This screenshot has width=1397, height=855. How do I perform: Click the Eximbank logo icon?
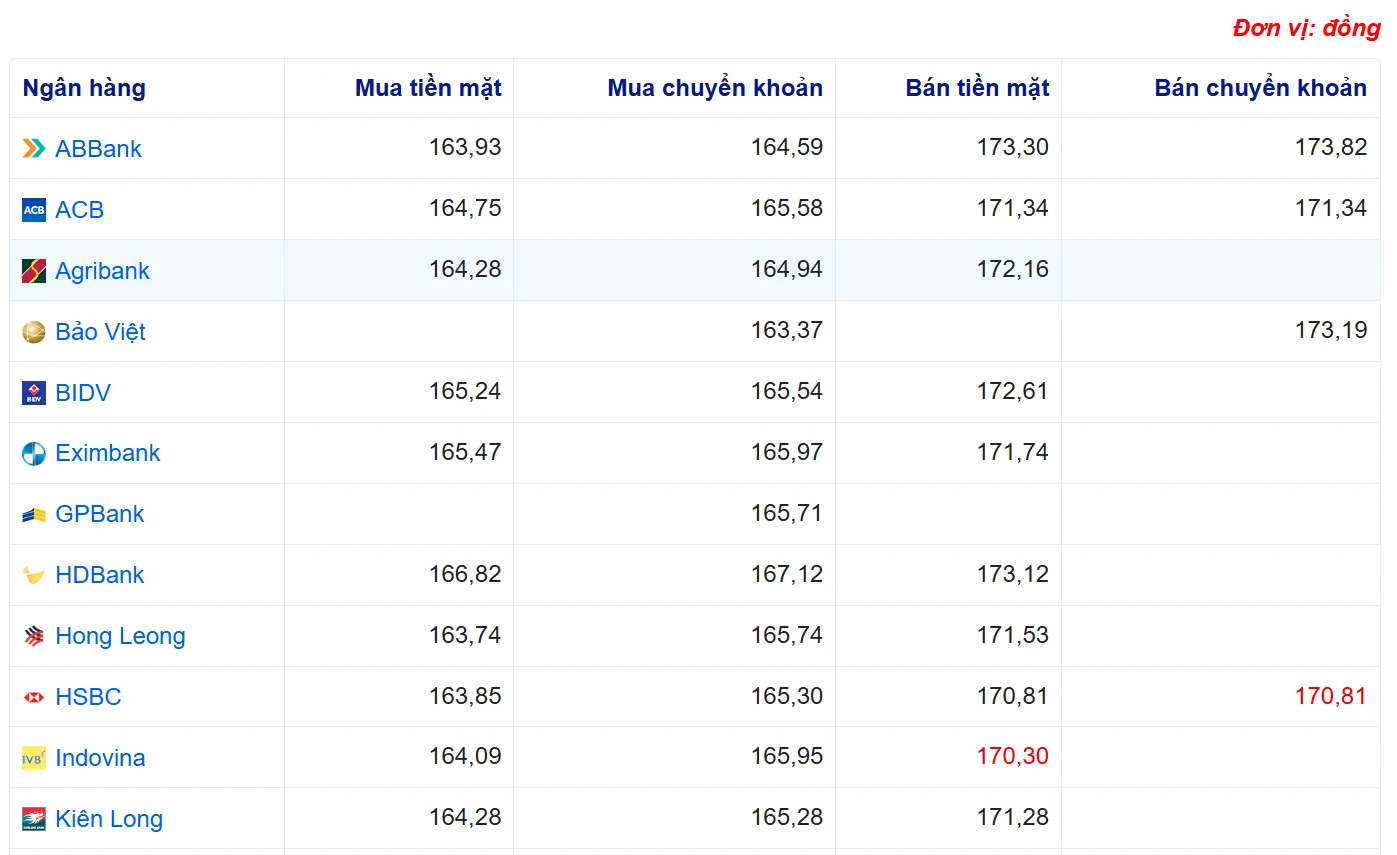[34, 454]
